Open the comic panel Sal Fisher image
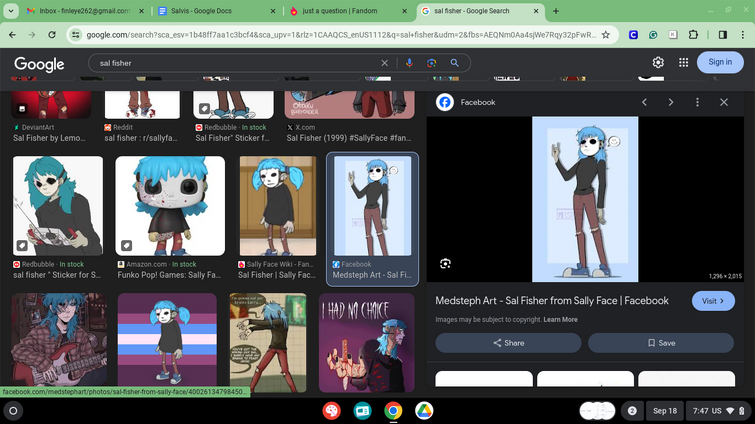The width and height of the screenshot is (755, 424). [268, 342]
